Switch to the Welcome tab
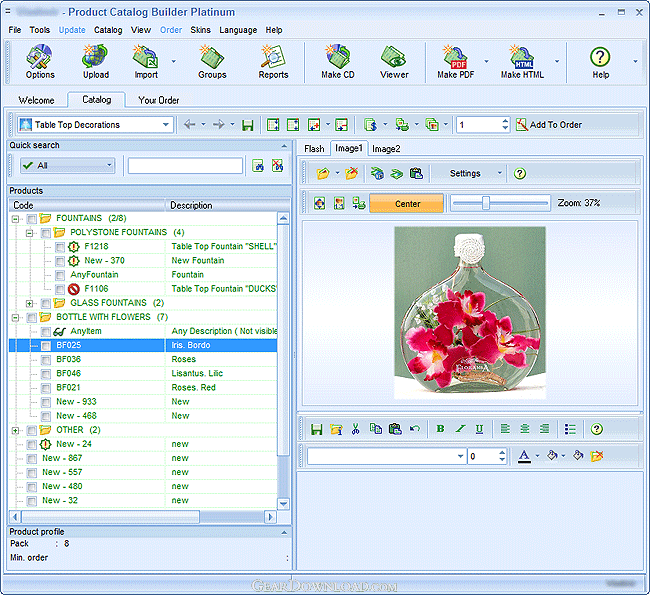The height and width of the screenshot is (595, 650). click(36, 100)
